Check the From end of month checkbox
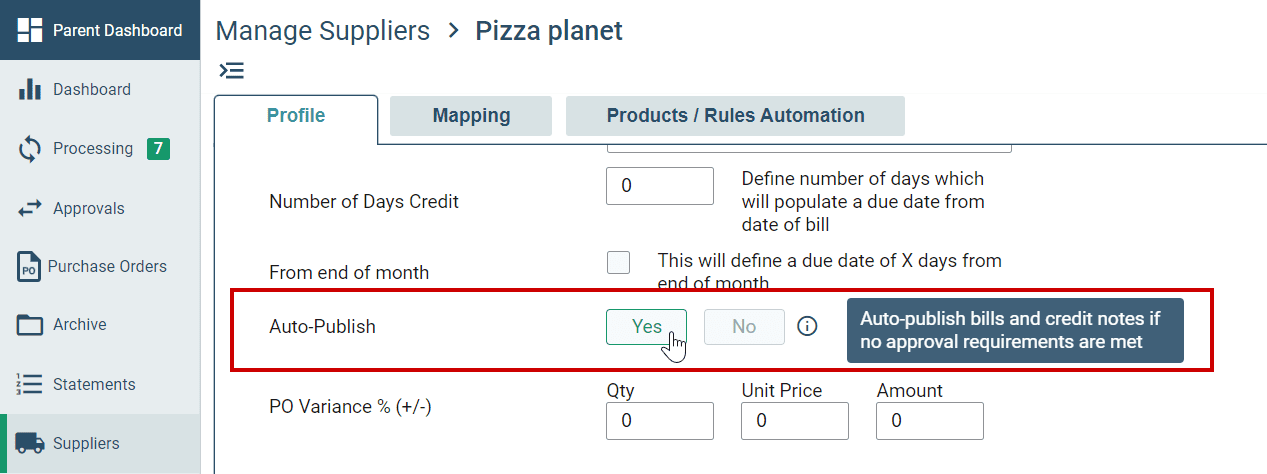Screen dimensions: 1267x474 [619, 262]
